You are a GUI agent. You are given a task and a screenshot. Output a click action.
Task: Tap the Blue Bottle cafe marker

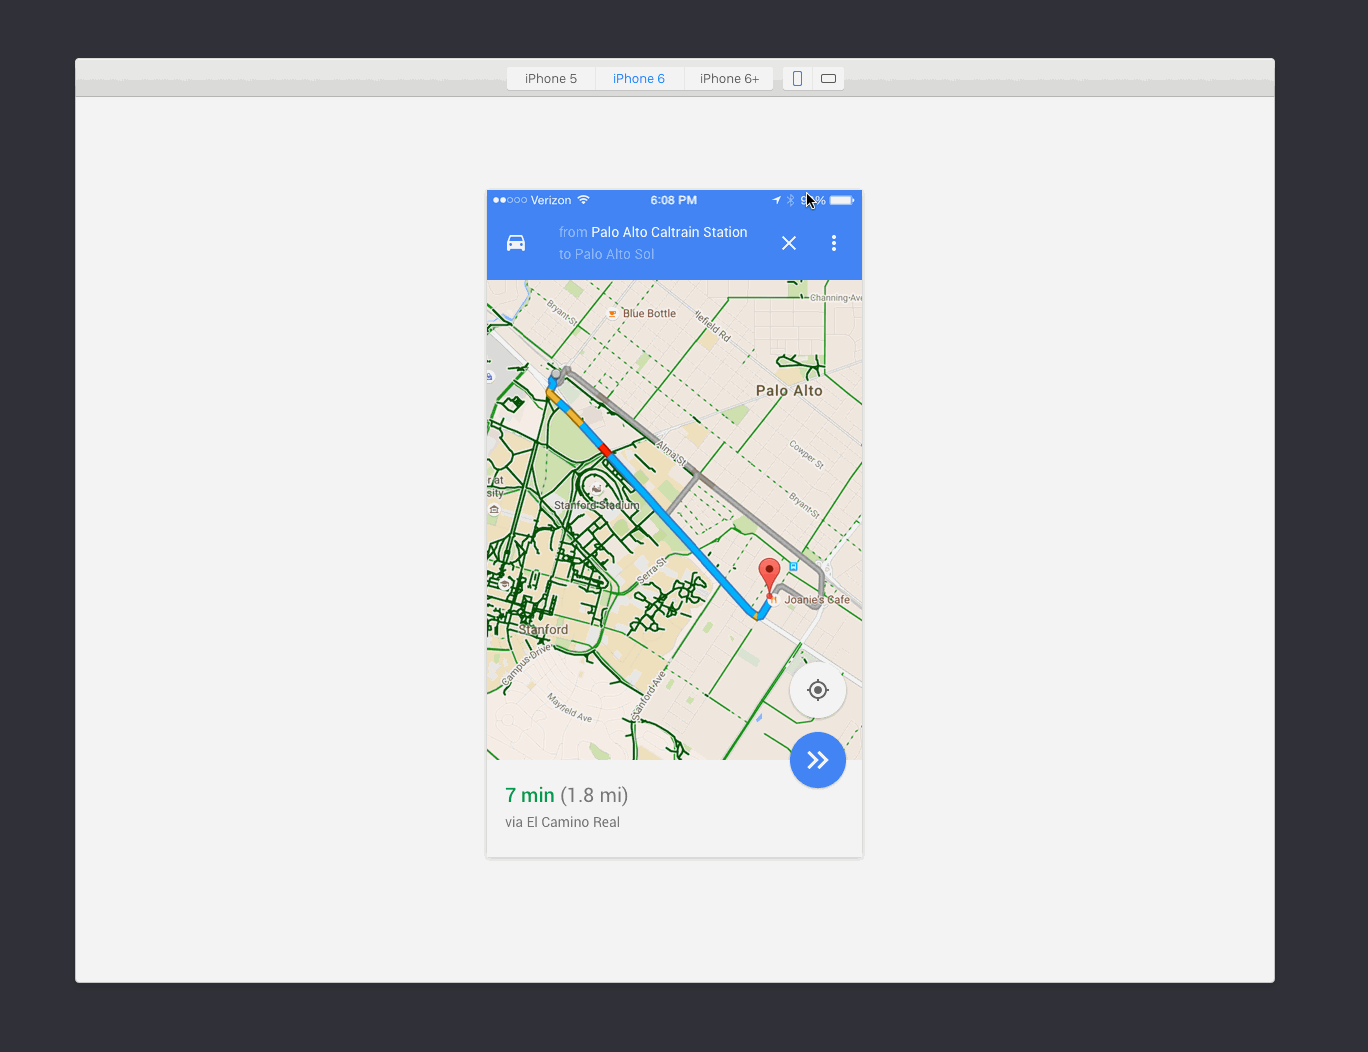click(612, 314)
